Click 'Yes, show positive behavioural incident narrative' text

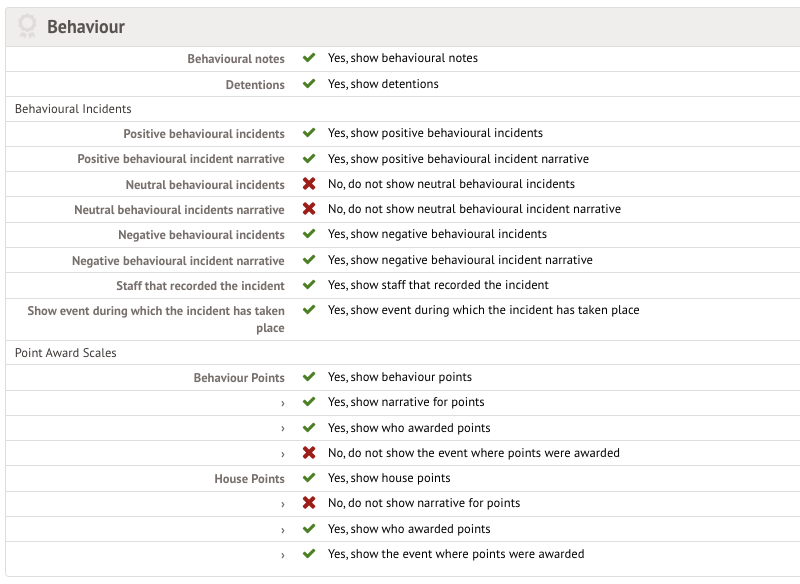(x=458, y=159)
